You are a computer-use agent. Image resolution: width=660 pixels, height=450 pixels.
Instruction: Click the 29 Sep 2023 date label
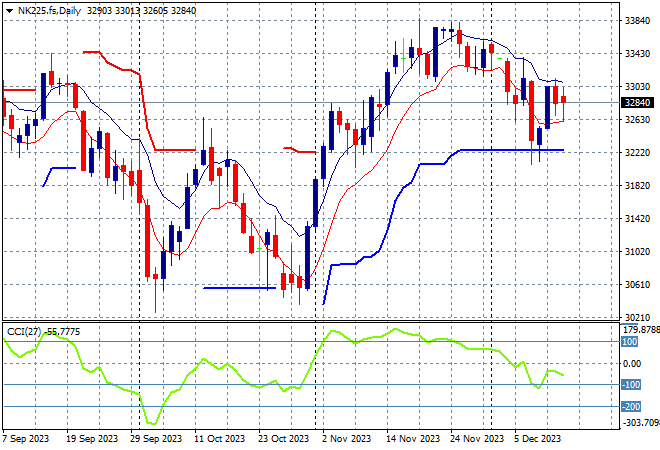(157, 438)
